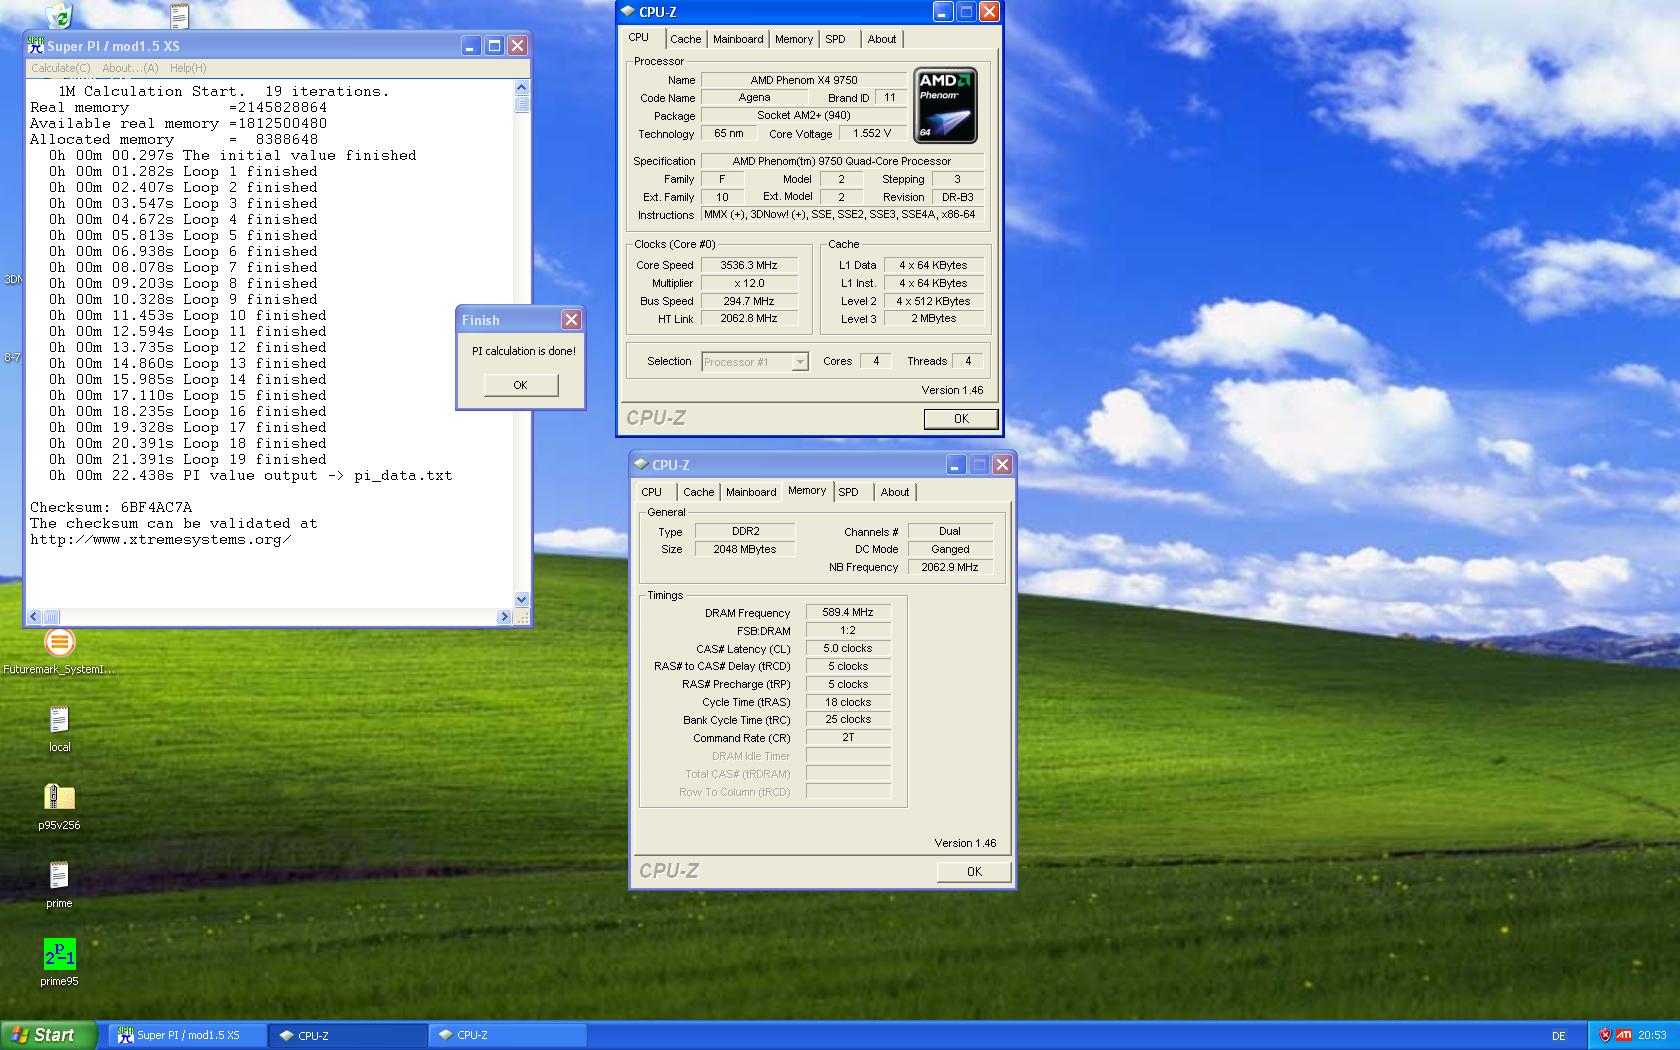Activate the first CPU-Z taskbar button
This screenshot has height=1050, width=1680.
347,1036
